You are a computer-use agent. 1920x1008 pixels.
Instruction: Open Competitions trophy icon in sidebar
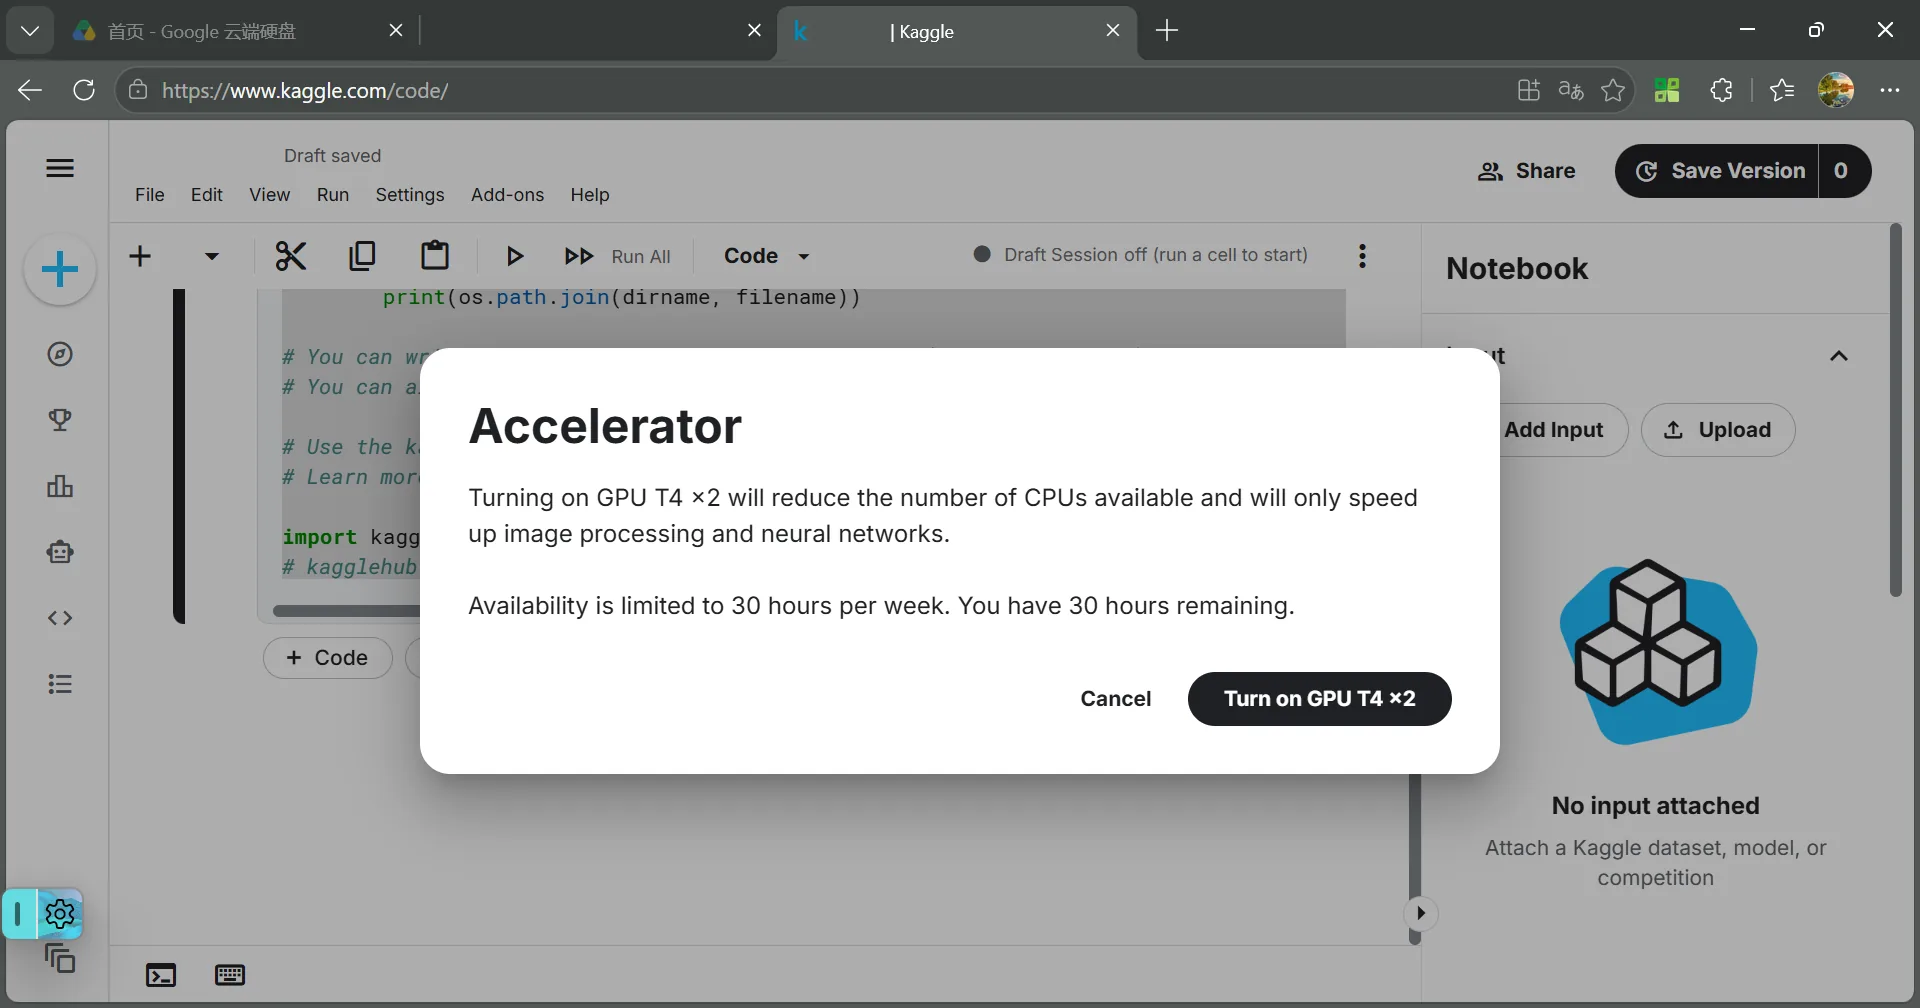pyautogui.click(x=60, y=420)
